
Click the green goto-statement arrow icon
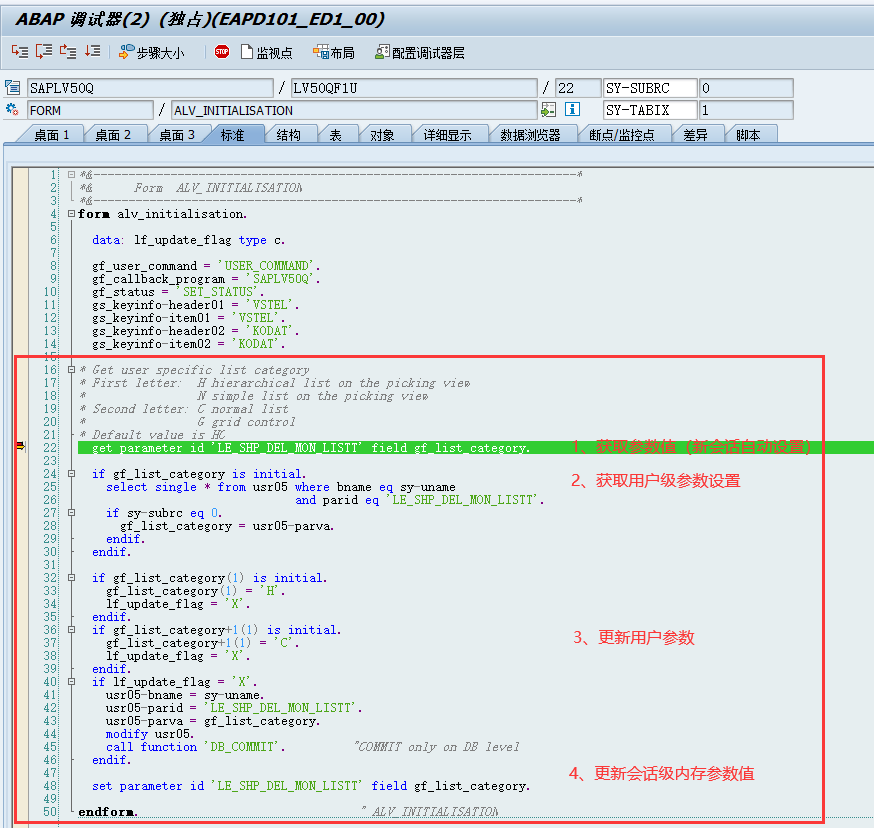[547, 110]
